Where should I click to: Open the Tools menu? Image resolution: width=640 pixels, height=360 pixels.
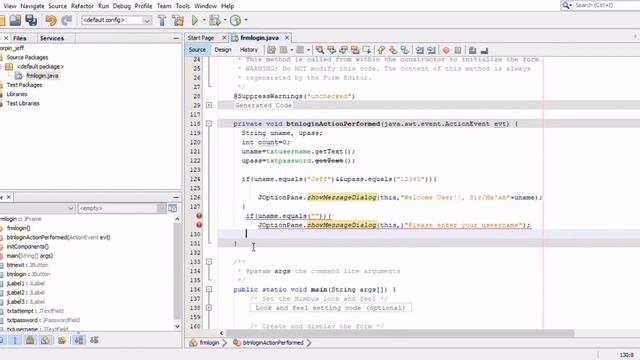[x=182, y=6]
